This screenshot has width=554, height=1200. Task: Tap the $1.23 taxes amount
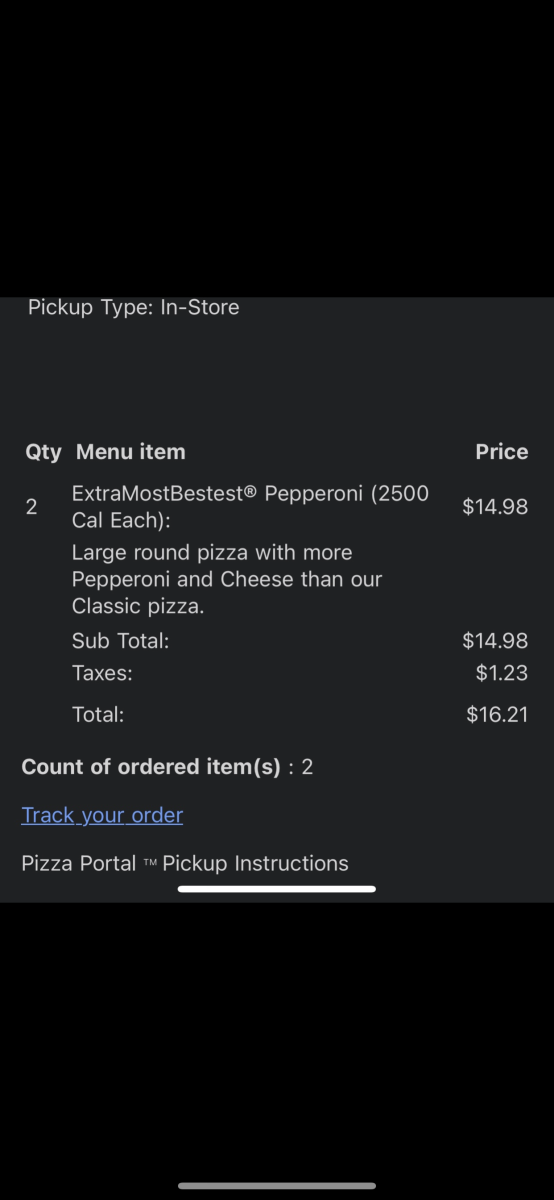502,673
